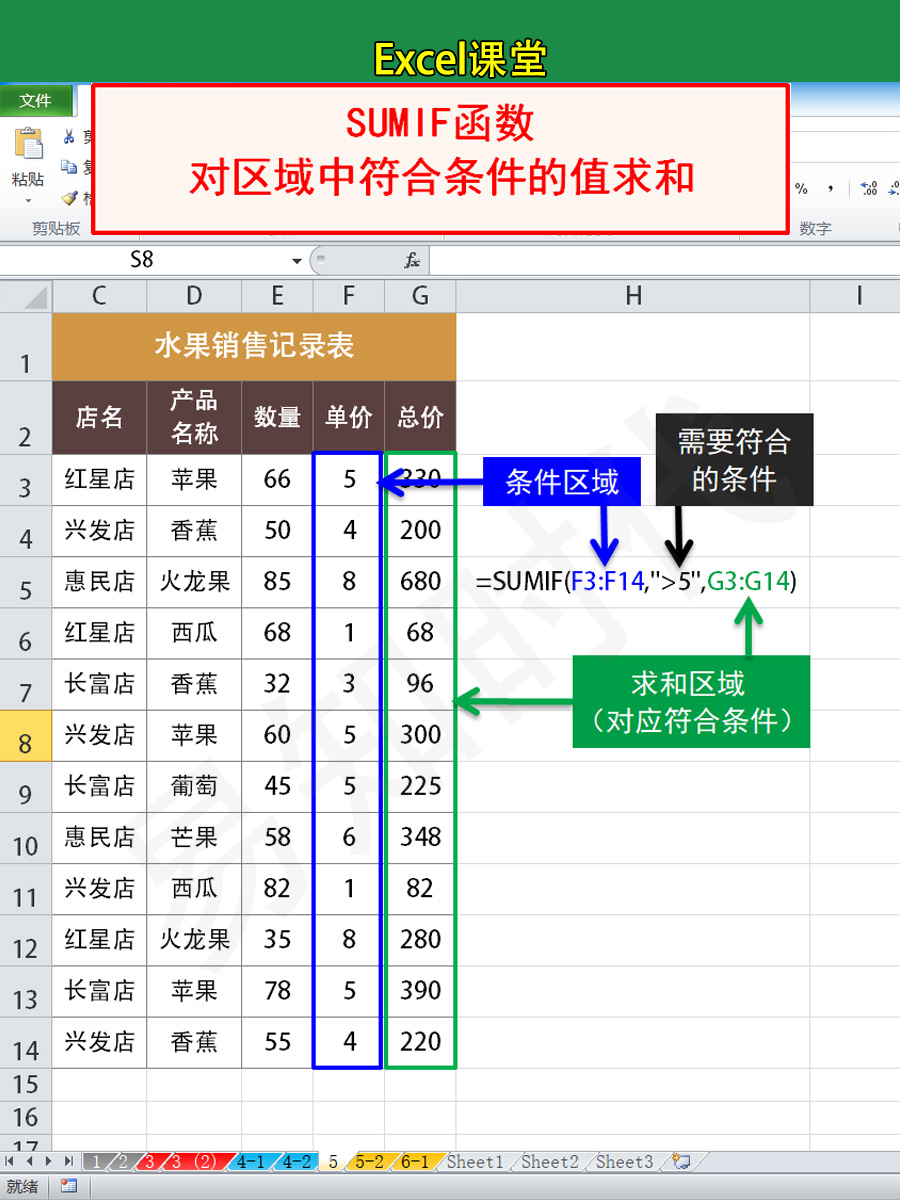900x1200 pixels.
Task: Select 火龙果 in row 12
Action: [194, 939]
